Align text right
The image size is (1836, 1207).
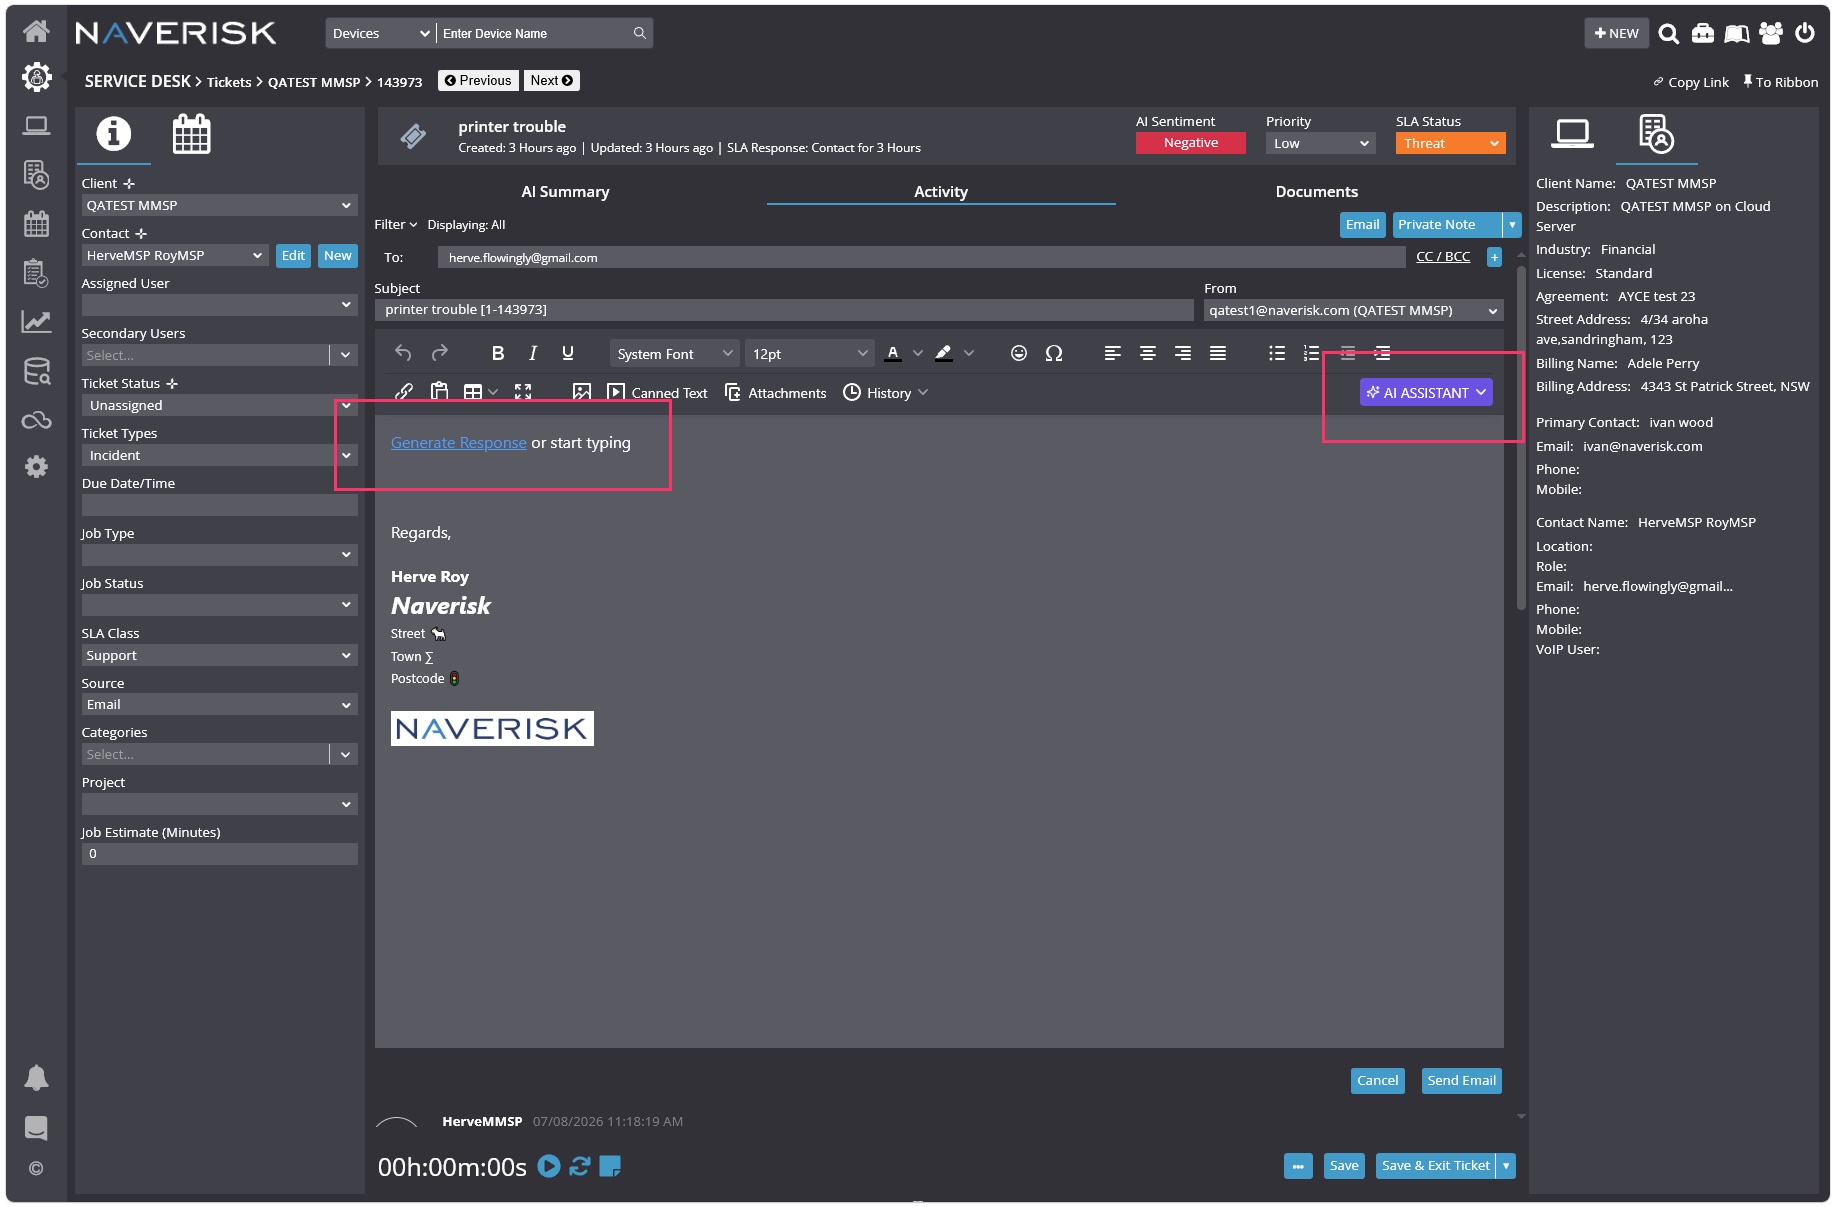coord(1183,353)
